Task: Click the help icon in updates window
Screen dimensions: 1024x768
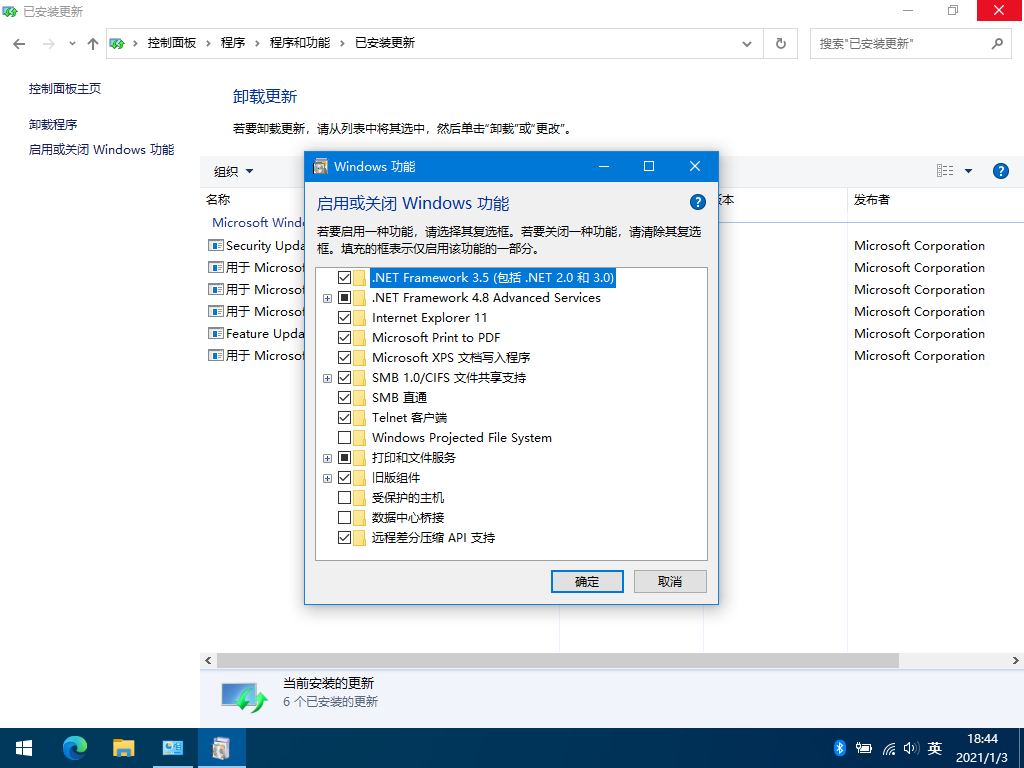Action: (x=1000, y=171)
